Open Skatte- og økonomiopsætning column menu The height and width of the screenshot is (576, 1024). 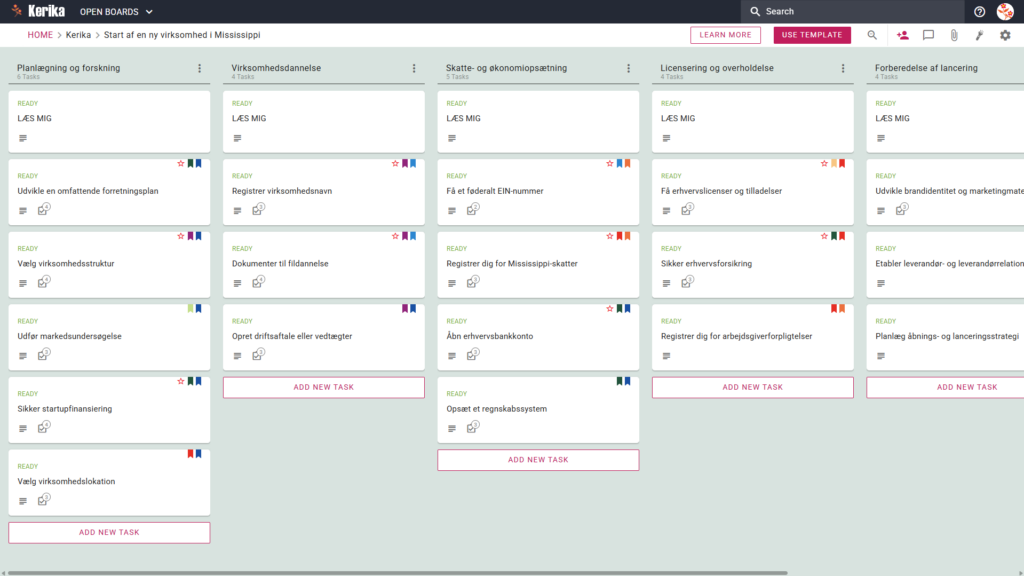click(x=629, y=68)
